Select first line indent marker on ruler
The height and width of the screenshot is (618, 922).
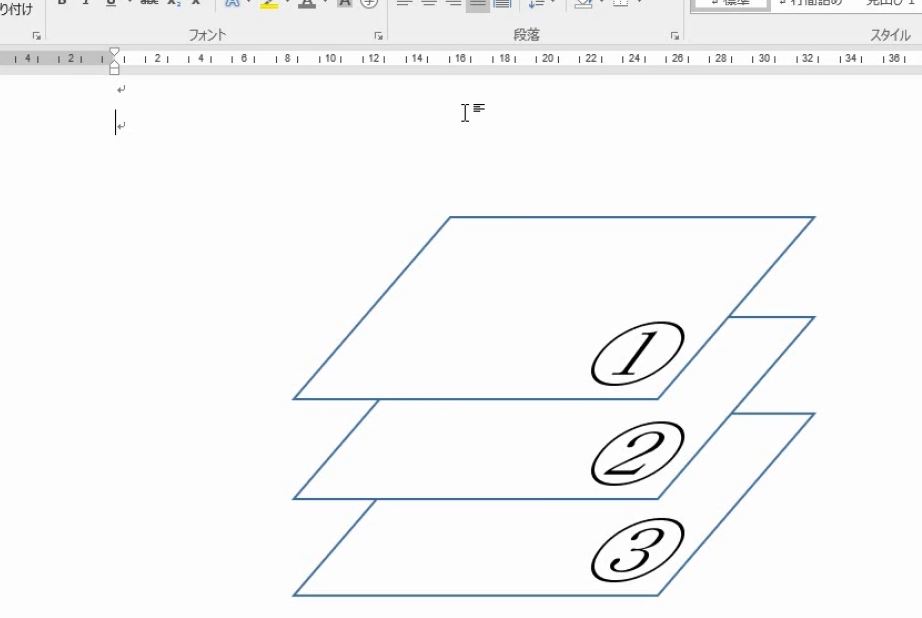114,52
